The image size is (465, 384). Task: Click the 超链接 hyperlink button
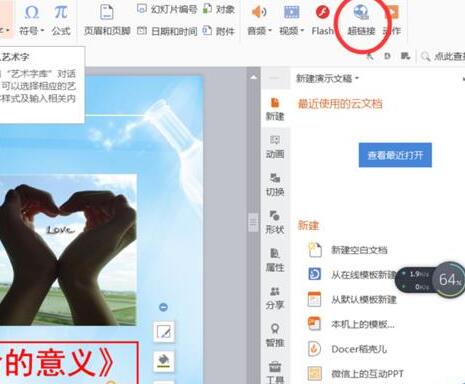361,20
